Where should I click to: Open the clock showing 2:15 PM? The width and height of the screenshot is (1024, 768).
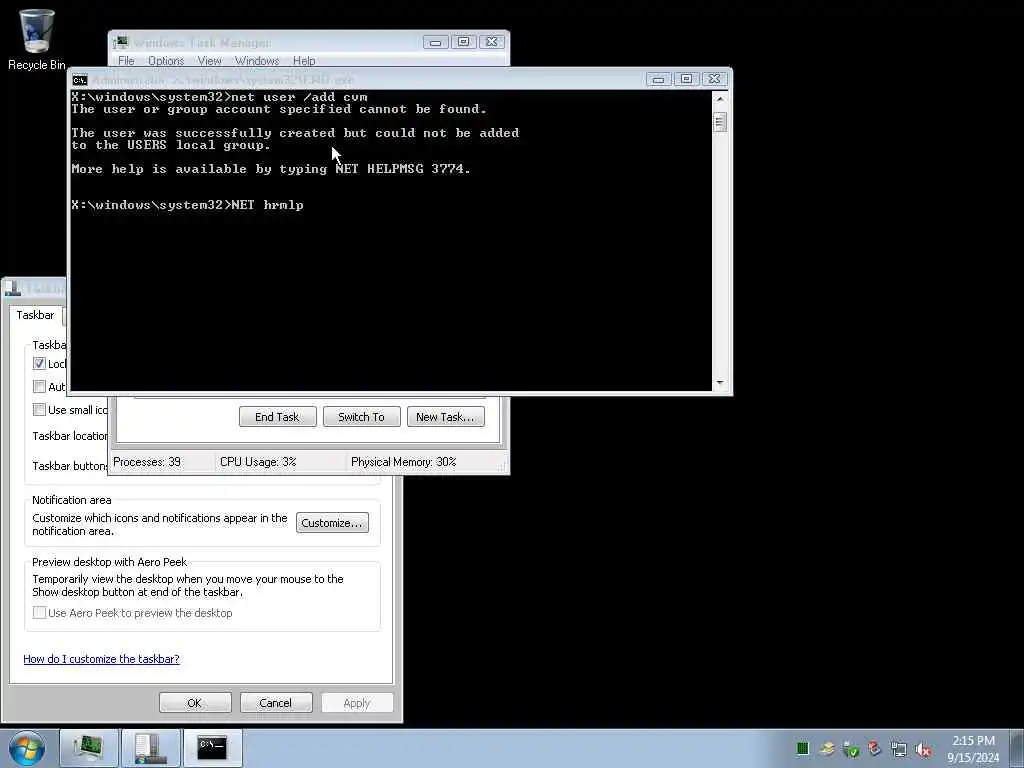pyautogui.click(x=973, y=748)
